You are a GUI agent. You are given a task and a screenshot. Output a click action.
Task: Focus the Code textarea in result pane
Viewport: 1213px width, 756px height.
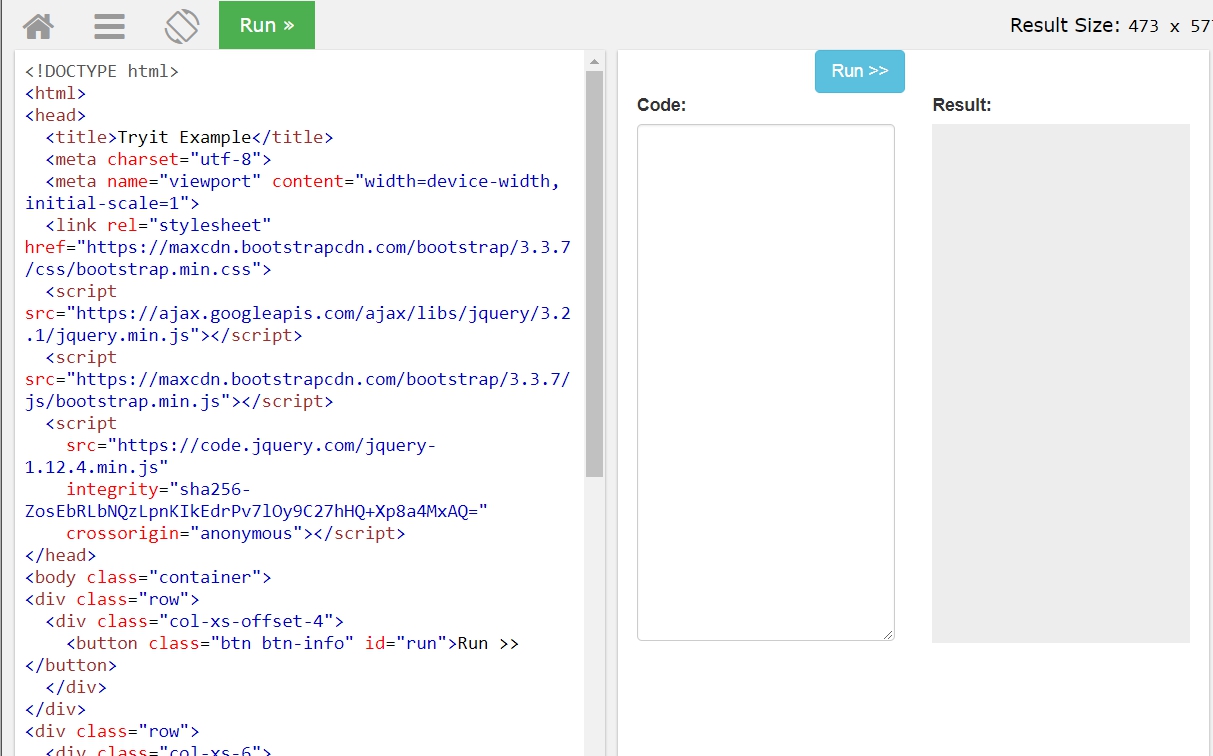[x=766, y=382]
